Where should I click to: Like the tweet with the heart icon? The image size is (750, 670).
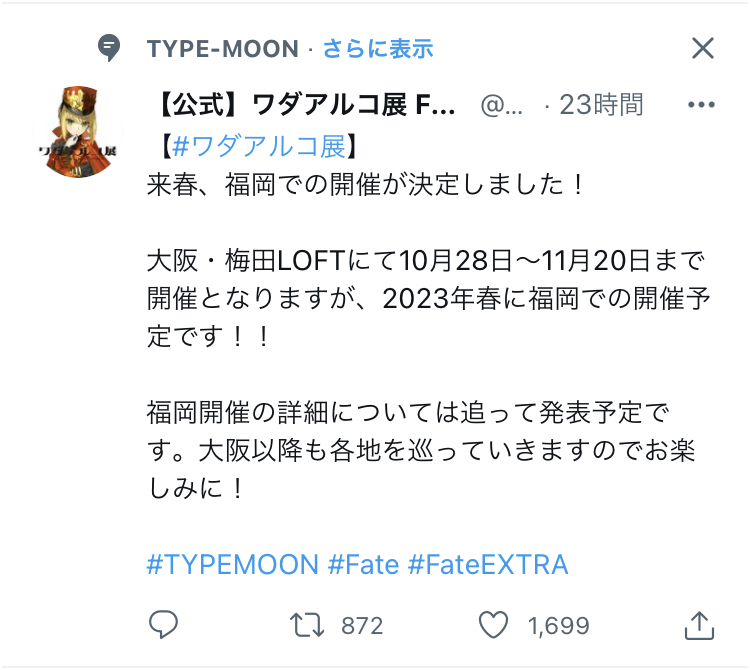(493, 625)
